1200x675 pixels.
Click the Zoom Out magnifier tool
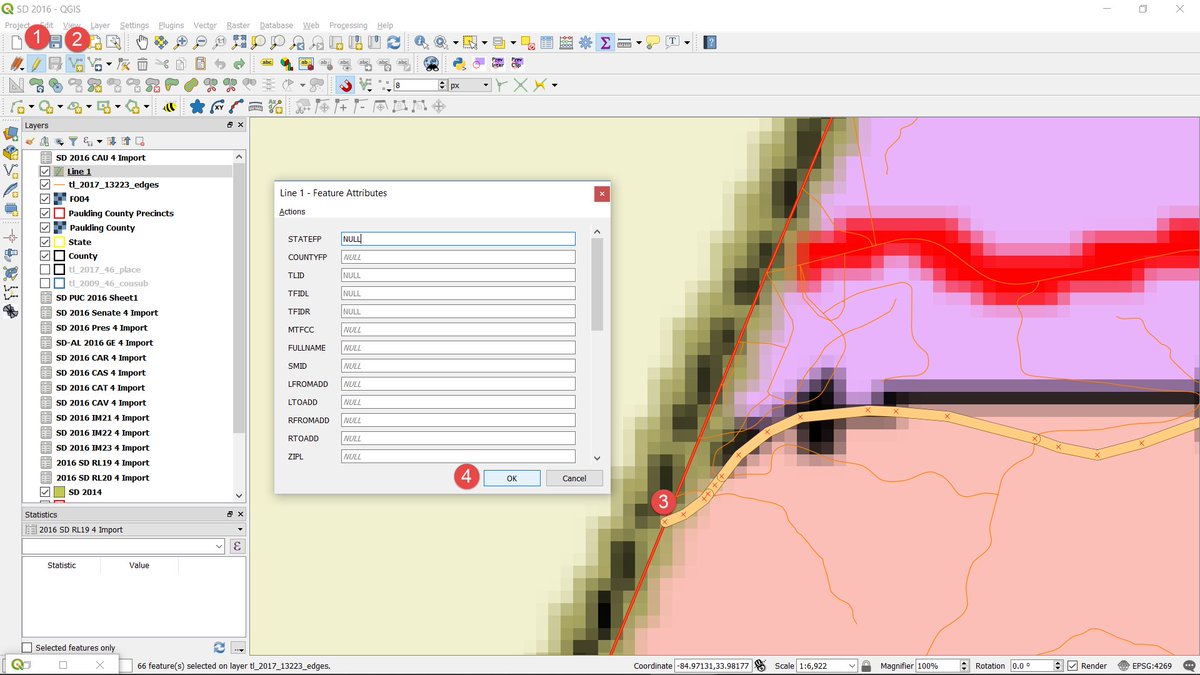point(200,43)
